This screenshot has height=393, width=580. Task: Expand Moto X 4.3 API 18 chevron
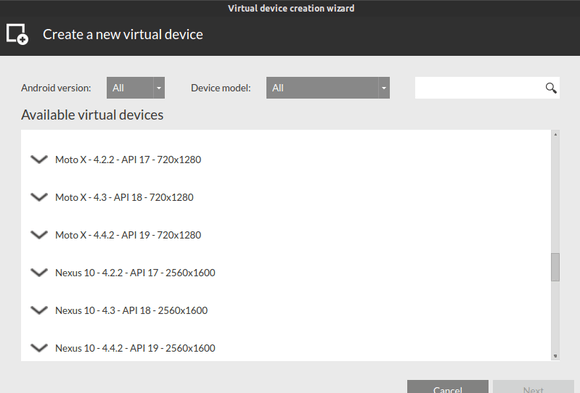point(39,197)
